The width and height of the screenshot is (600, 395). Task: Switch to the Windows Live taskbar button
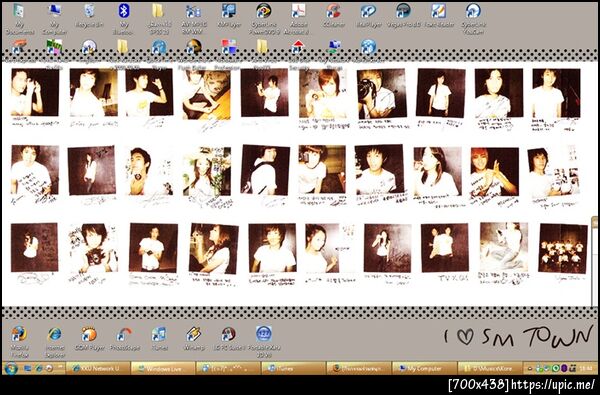(163, 368)
